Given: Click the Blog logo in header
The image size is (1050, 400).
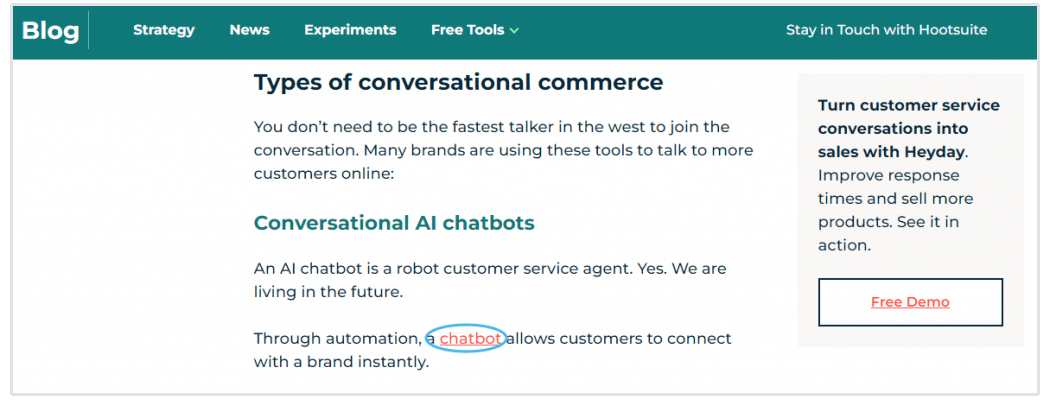Looking at the screenshot, I should click(x=50, y=31).
